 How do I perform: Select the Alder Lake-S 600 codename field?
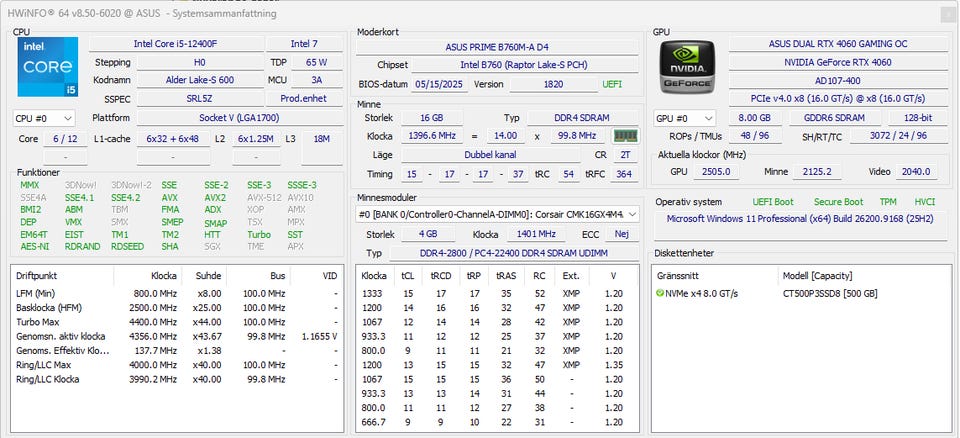point(199,80)
